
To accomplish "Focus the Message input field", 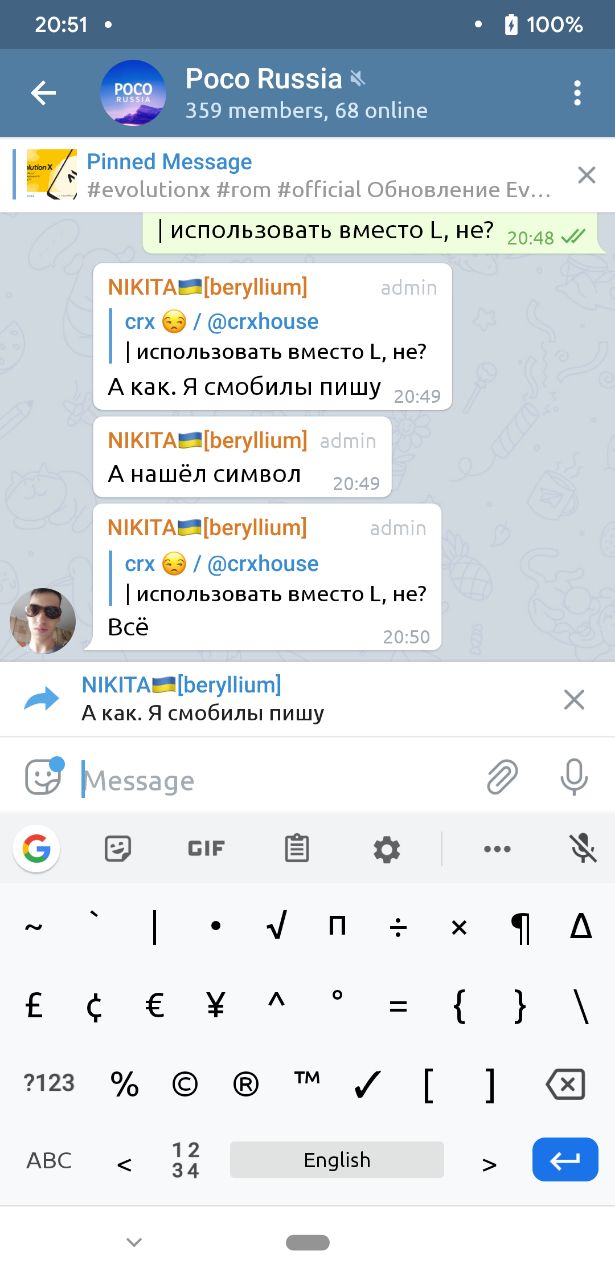I will [x=277, y=780].
